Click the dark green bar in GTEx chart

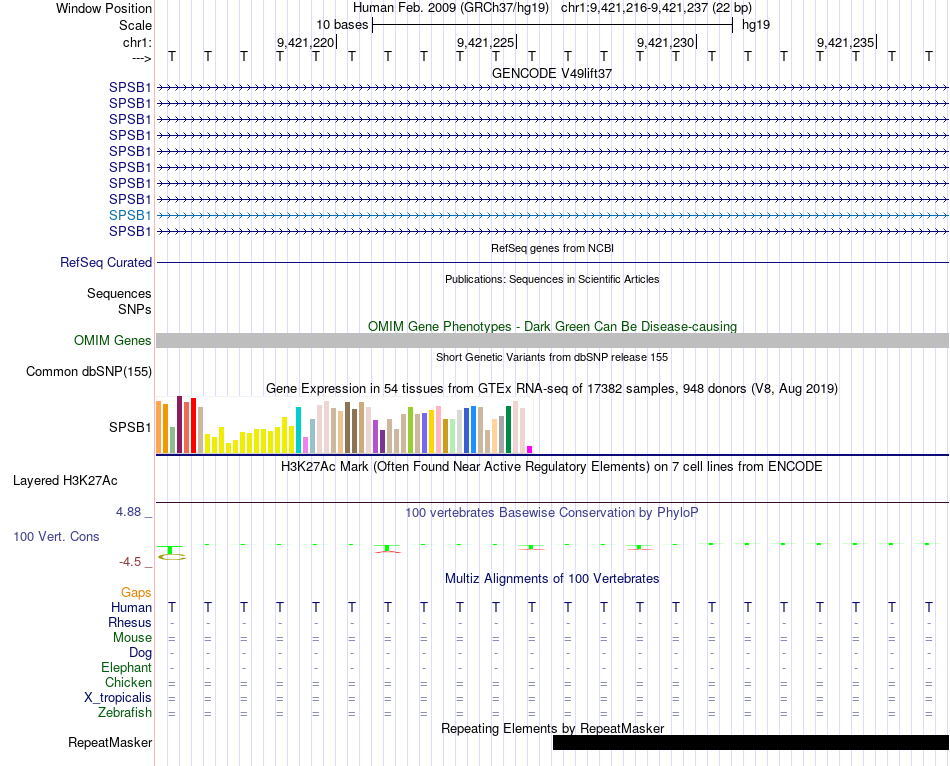(508, 430)
